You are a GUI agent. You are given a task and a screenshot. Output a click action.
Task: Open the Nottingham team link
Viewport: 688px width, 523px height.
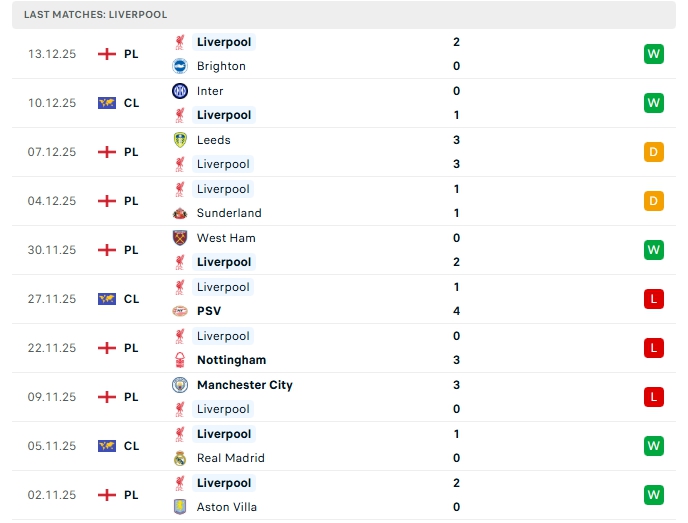coord(231,360)
